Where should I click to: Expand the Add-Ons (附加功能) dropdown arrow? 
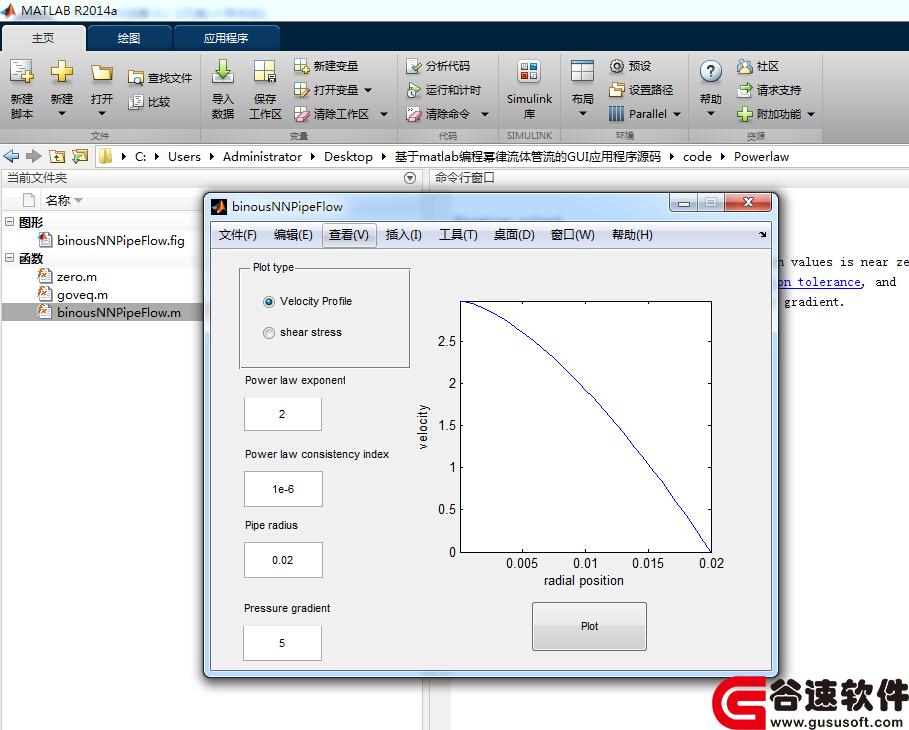[x=811, y=114]
